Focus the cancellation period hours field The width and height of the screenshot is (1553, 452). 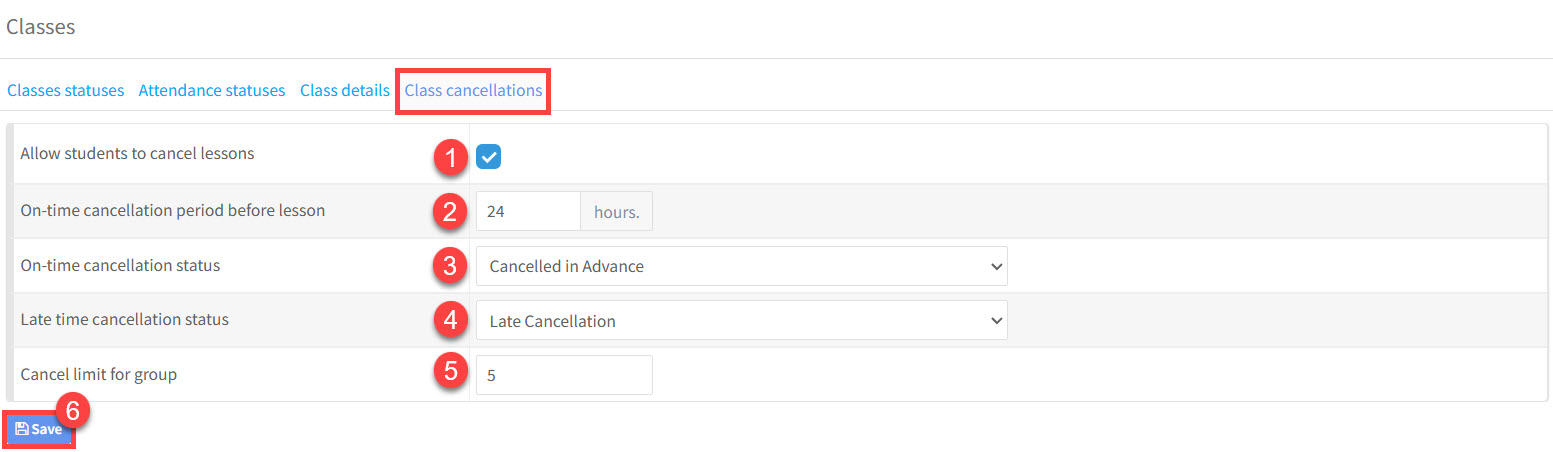[x=527, y=211]
